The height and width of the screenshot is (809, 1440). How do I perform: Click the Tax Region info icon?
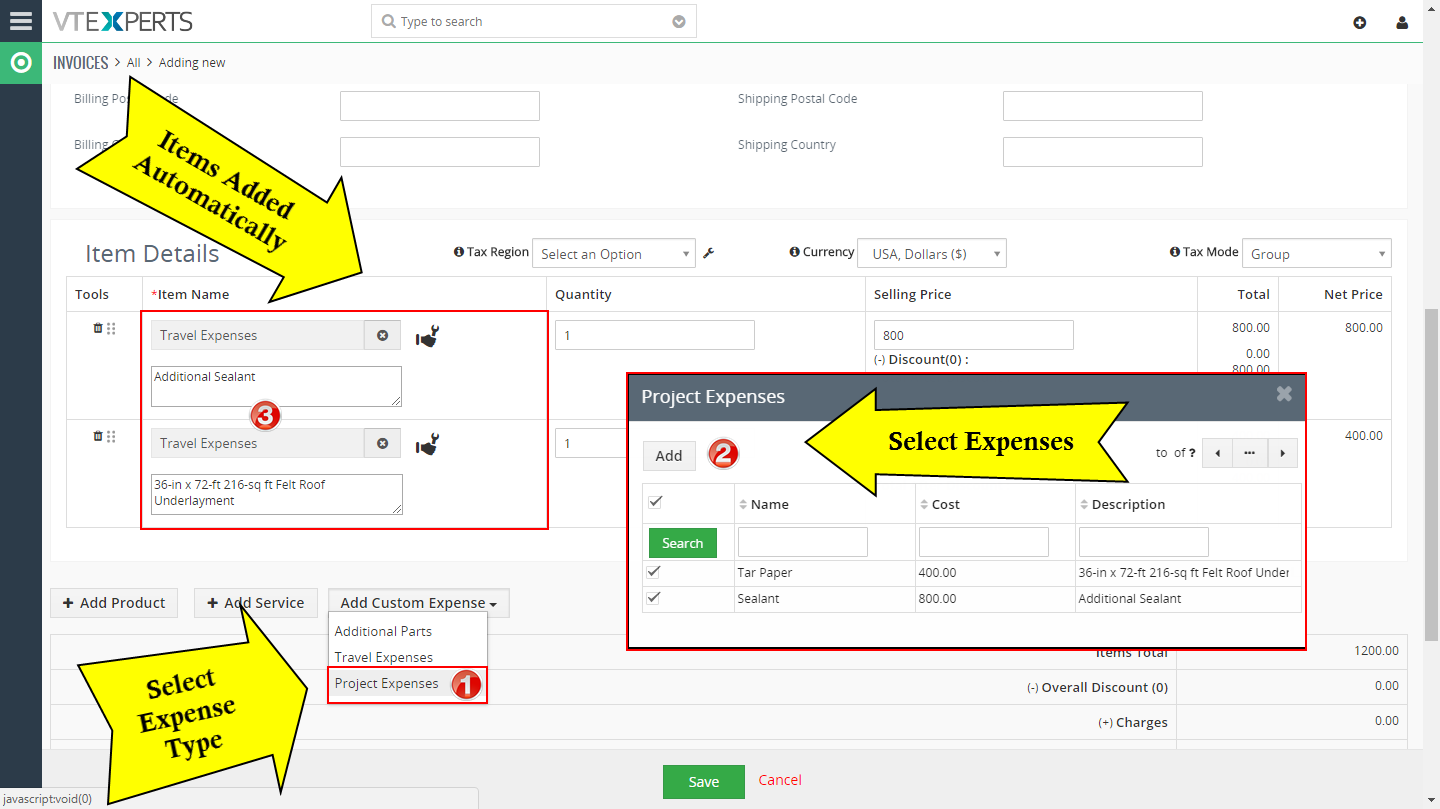tap(459, 252)
